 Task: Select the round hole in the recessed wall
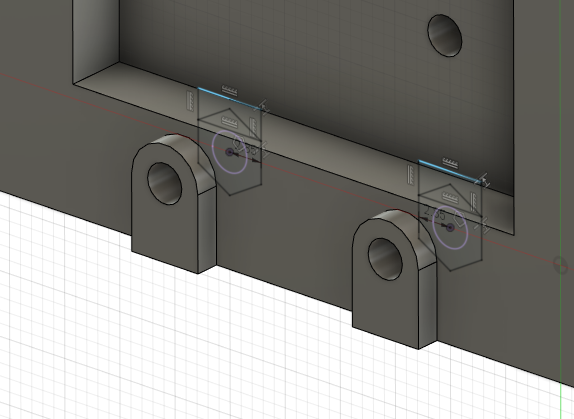(444, 35)
